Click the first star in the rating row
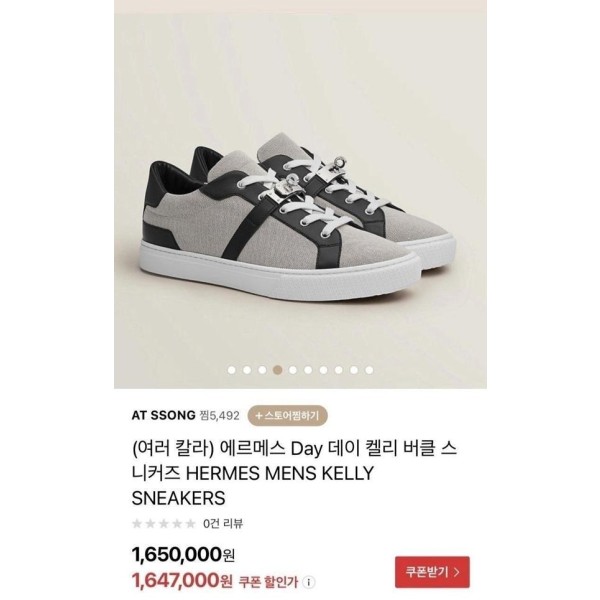 coord(137,523)
